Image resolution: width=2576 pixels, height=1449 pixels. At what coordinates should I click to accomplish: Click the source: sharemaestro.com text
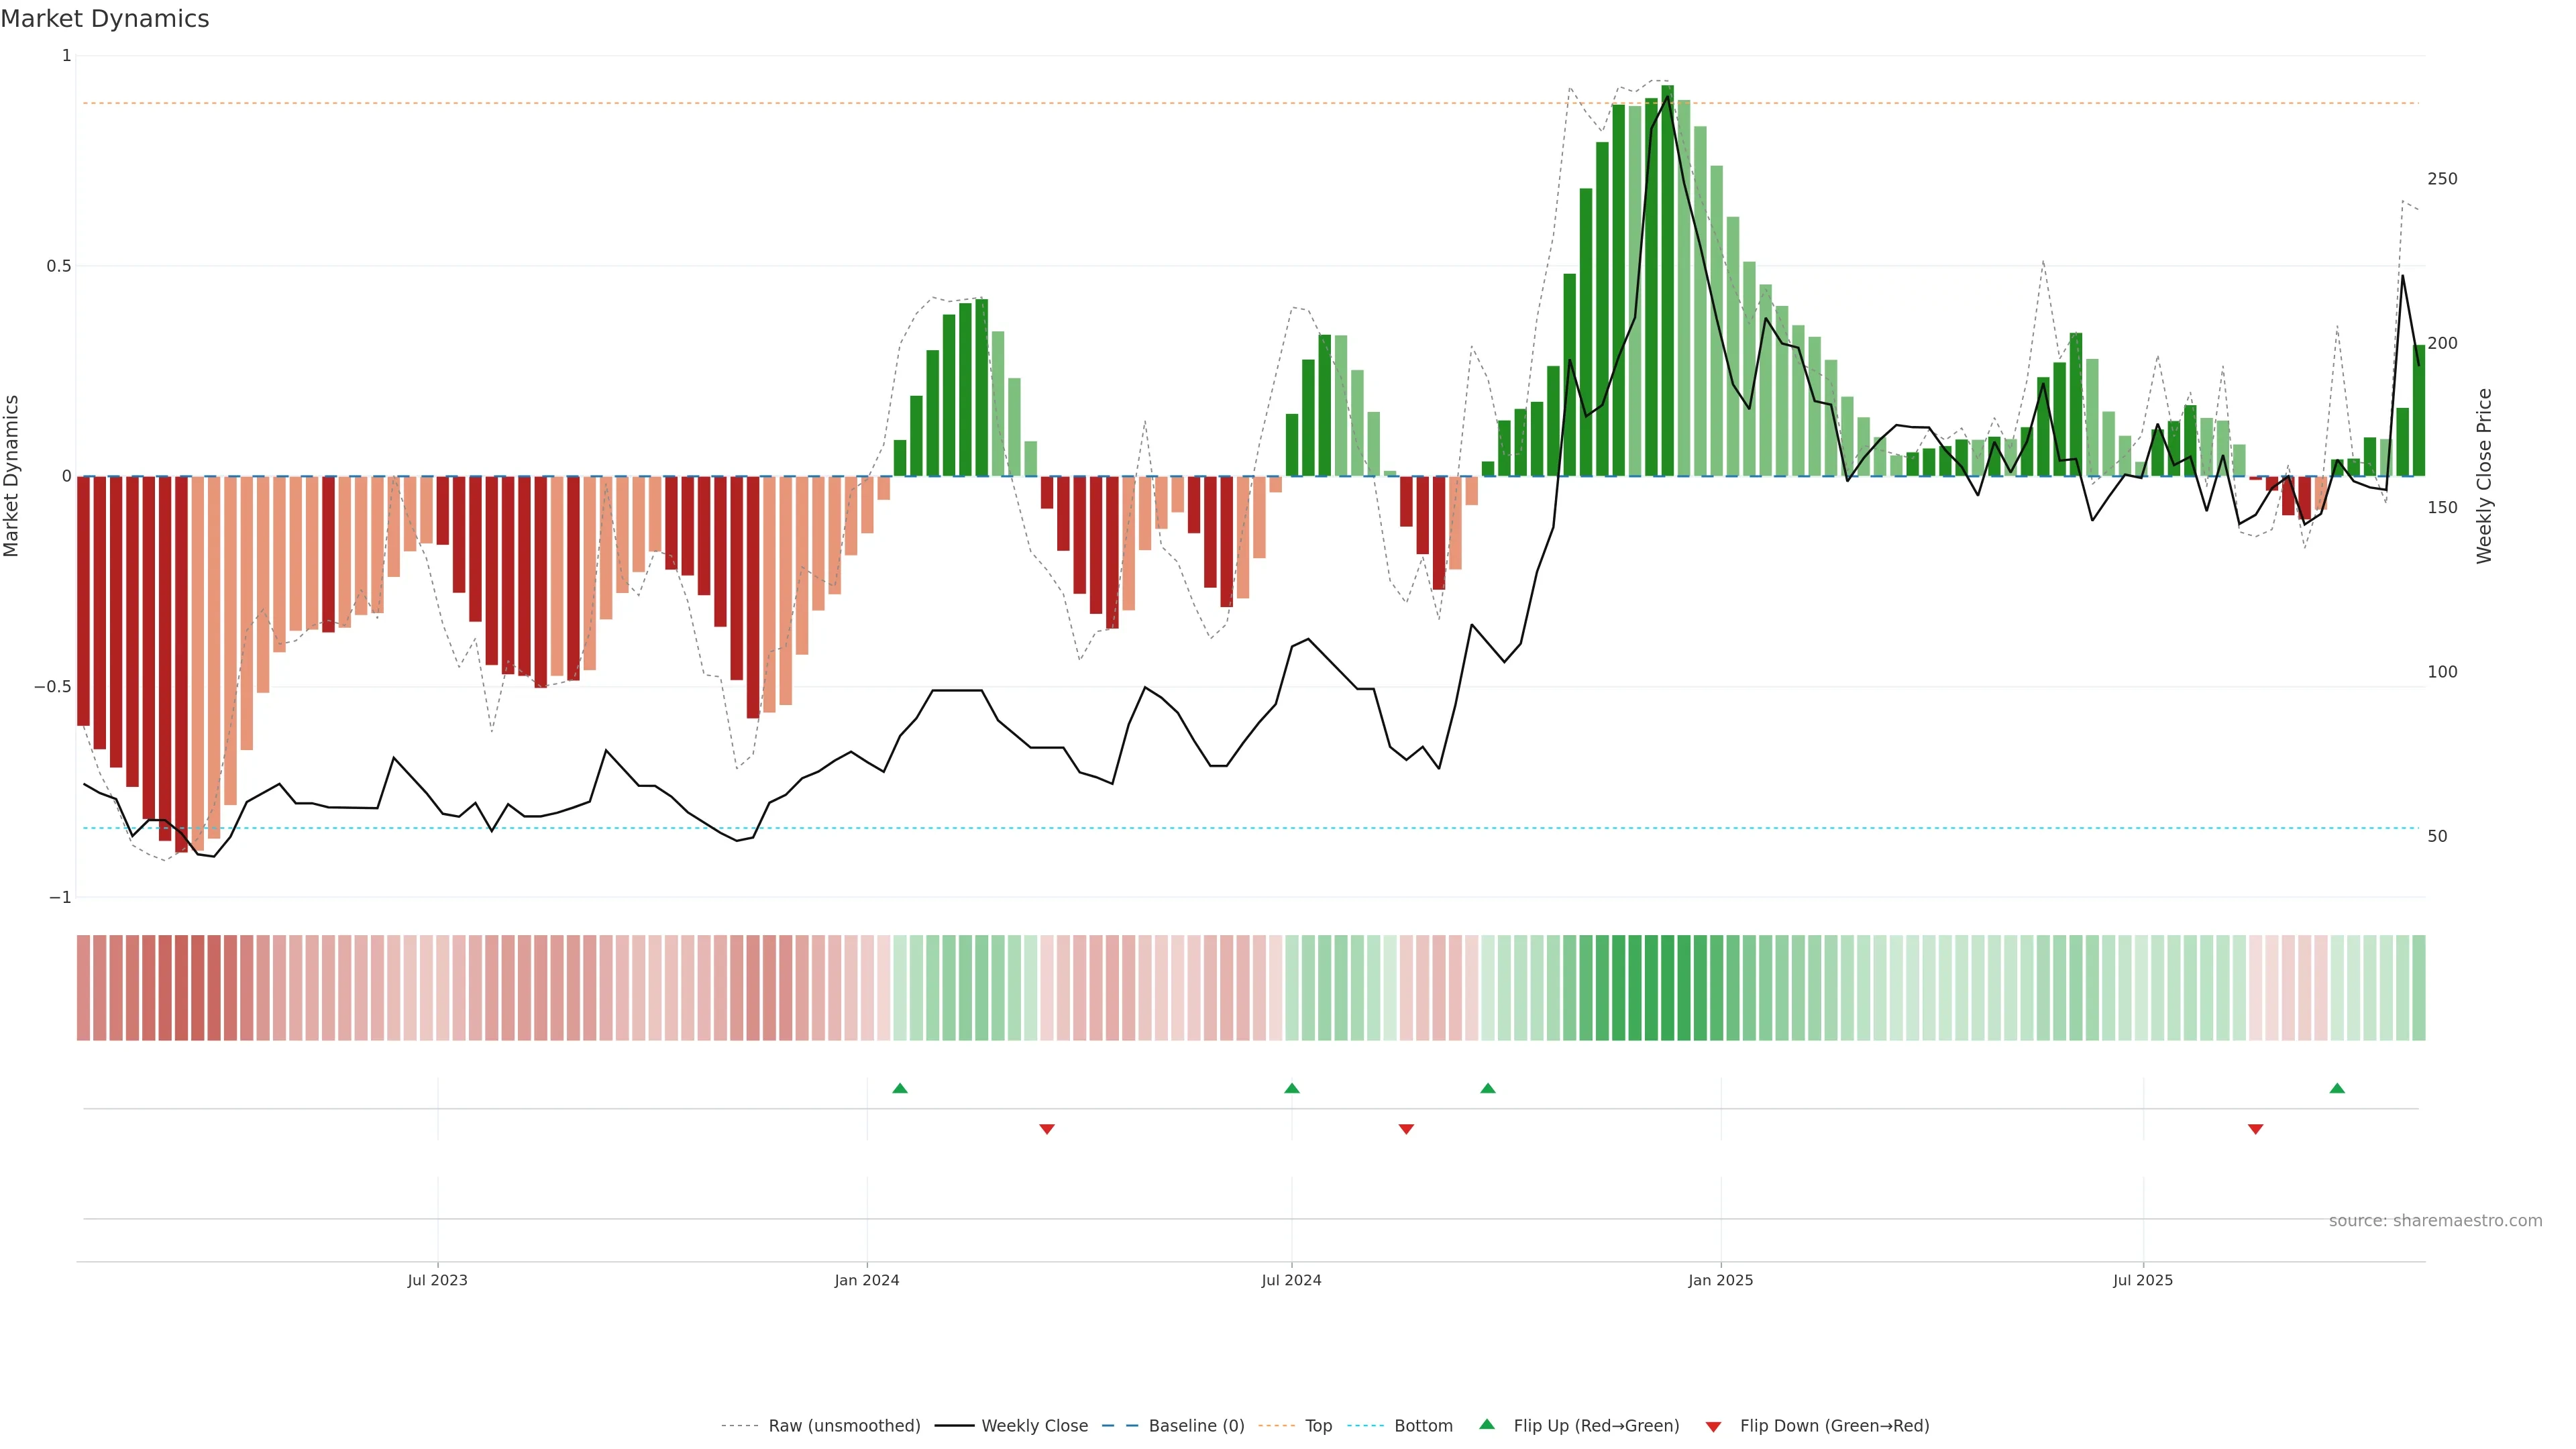(x=2435, y=1221)
